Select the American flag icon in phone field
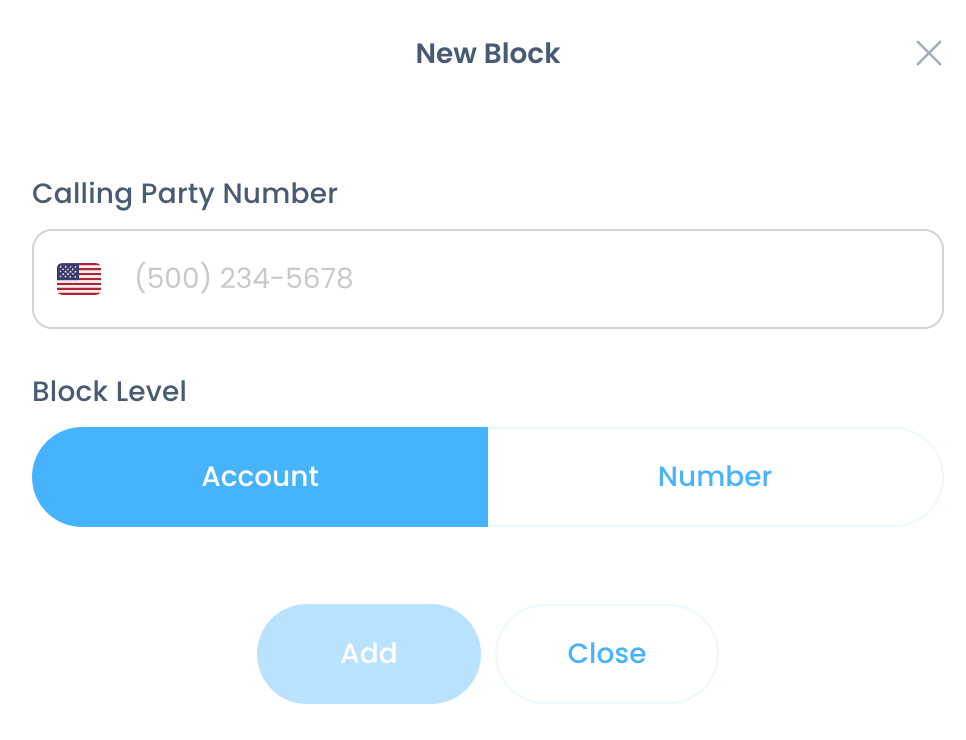The image size is (966, 740). coord(79,279)
